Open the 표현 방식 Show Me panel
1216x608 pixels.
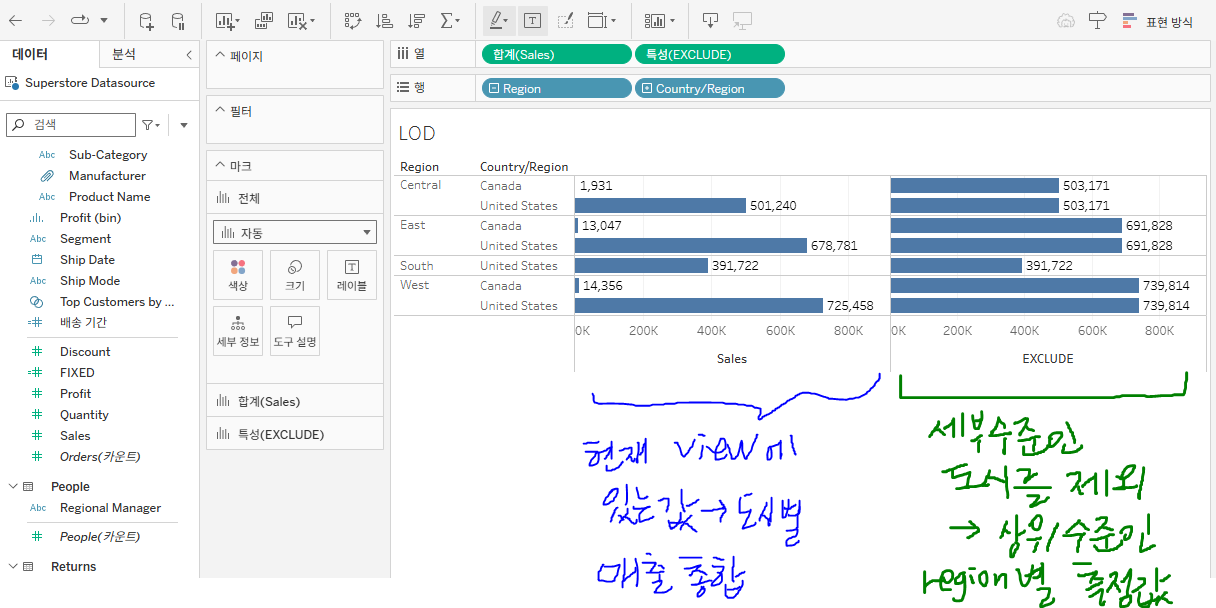(x=1158, y=20)
